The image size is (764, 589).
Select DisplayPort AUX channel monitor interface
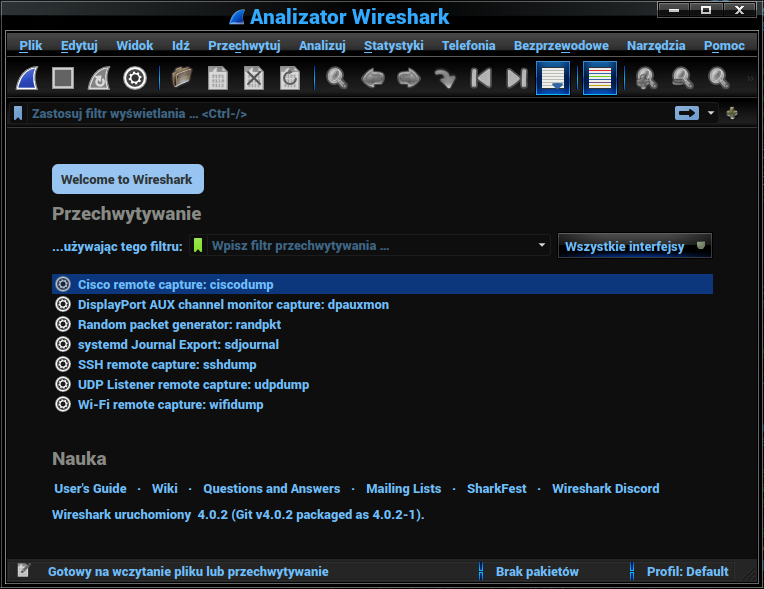382,304
